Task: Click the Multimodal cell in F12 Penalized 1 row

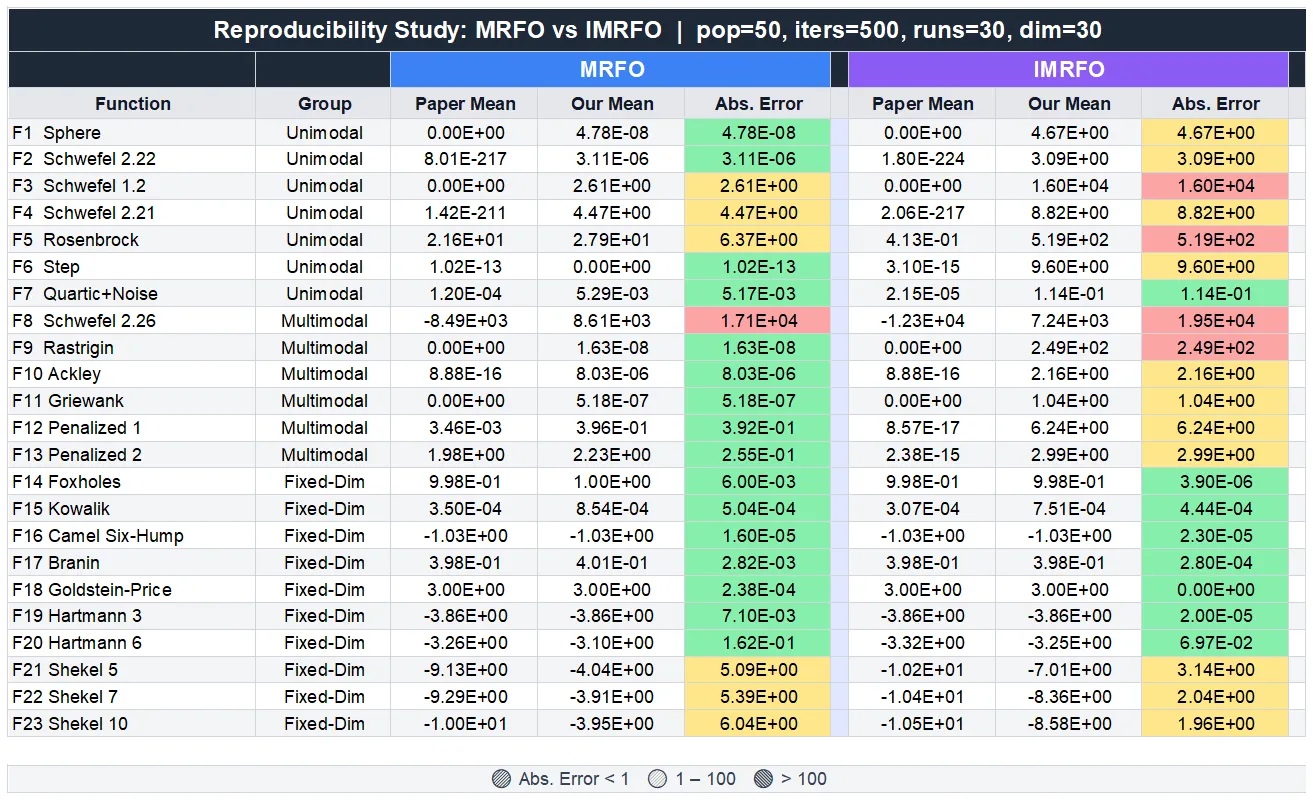Action: pos(324,428)
